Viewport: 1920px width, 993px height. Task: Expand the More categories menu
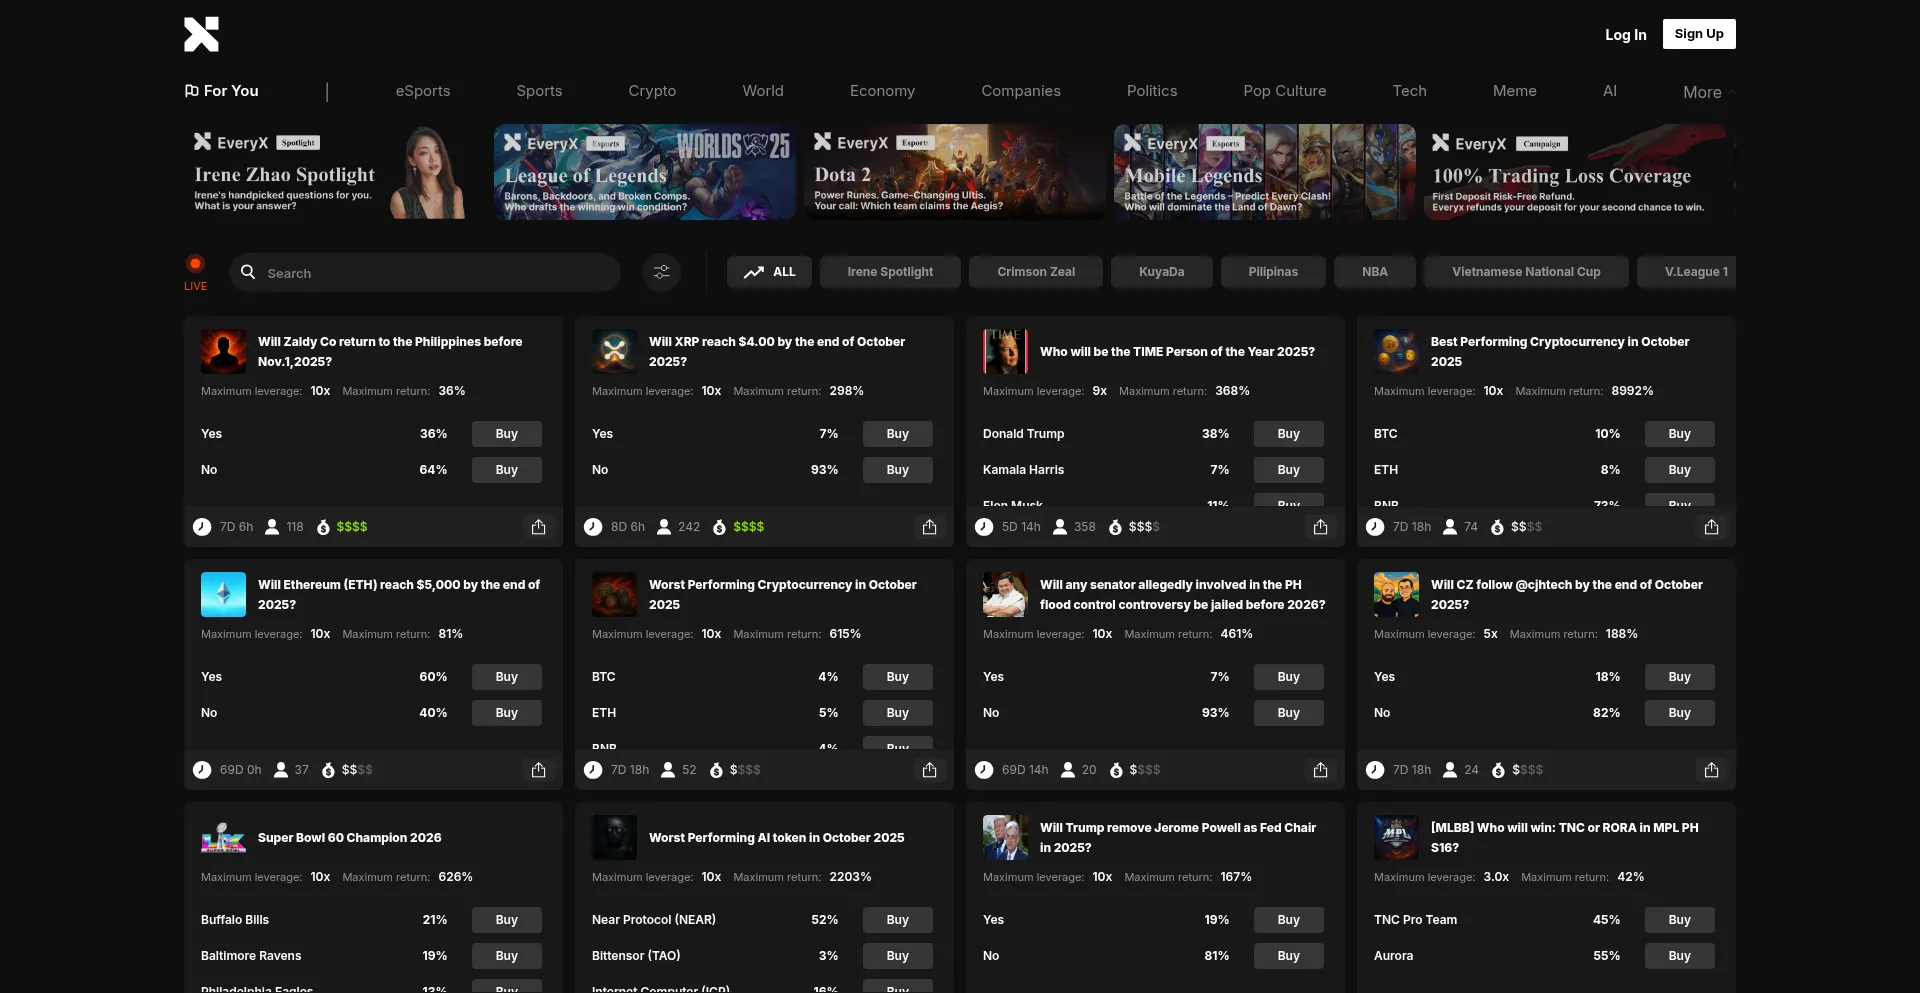pyautogui.click(x=1705, y=92)
